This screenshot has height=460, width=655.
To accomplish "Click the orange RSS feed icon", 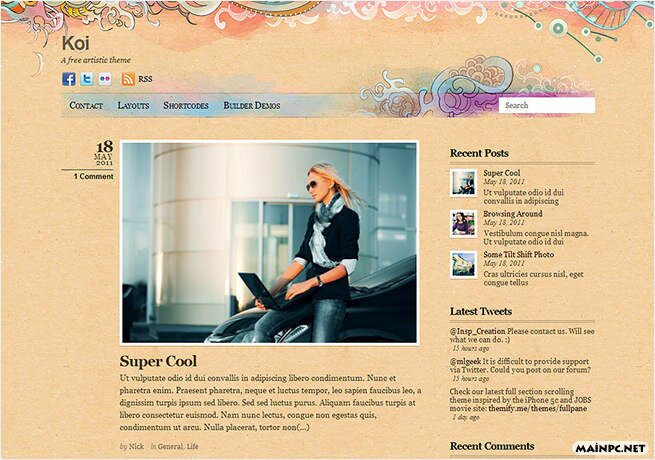I will coord(128,79).
